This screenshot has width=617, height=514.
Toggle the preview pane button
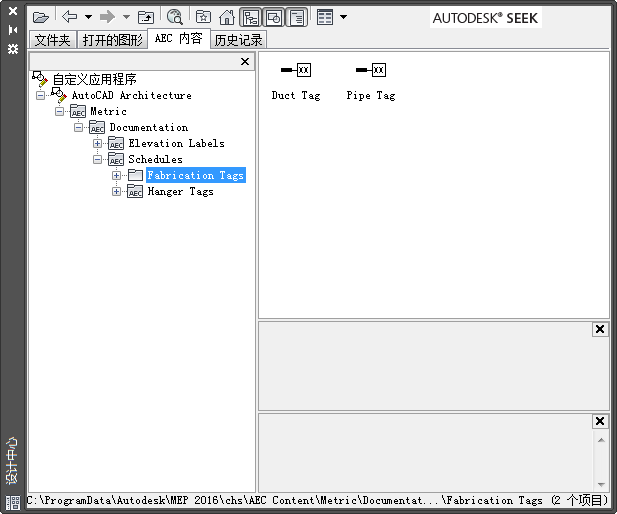pos(273,17)
